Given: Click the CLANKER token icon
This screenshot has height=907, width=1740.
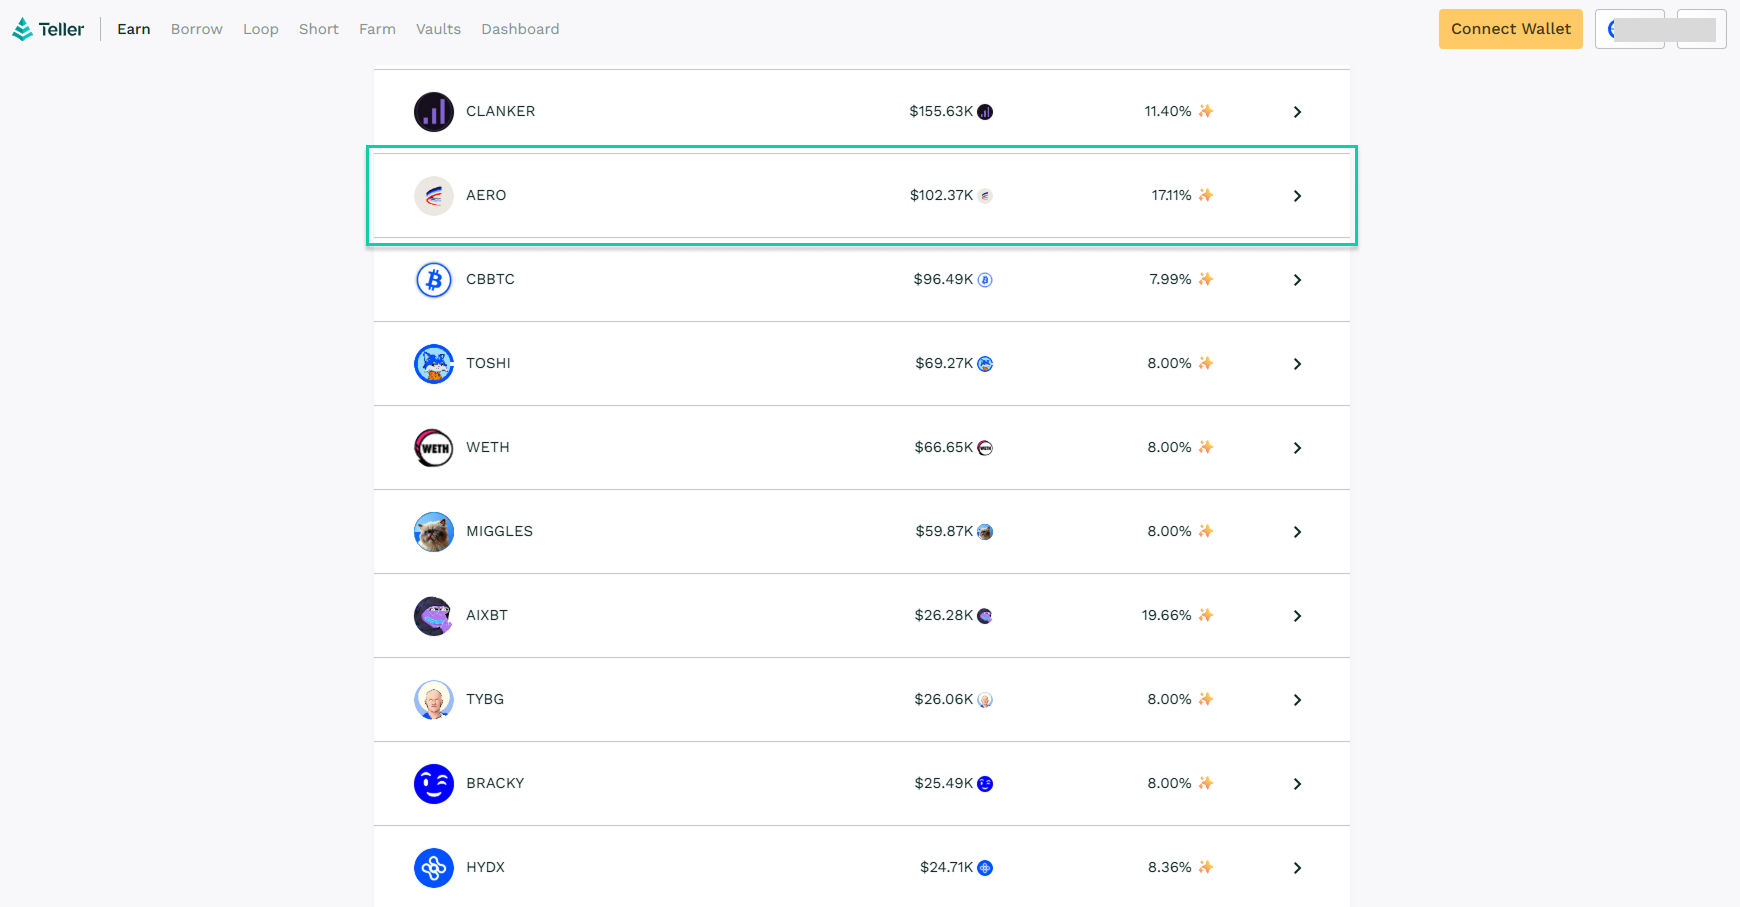Looking at the screenshot, I should [434, 112].
